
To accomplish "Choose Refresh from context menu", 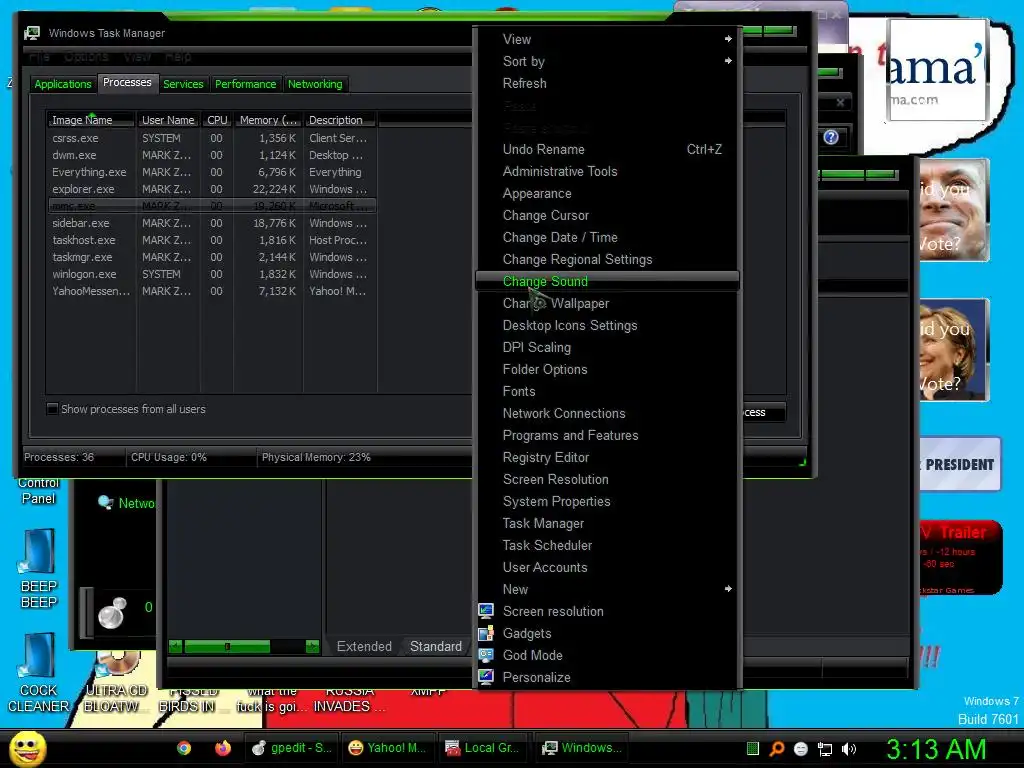I will coord(607,84).
